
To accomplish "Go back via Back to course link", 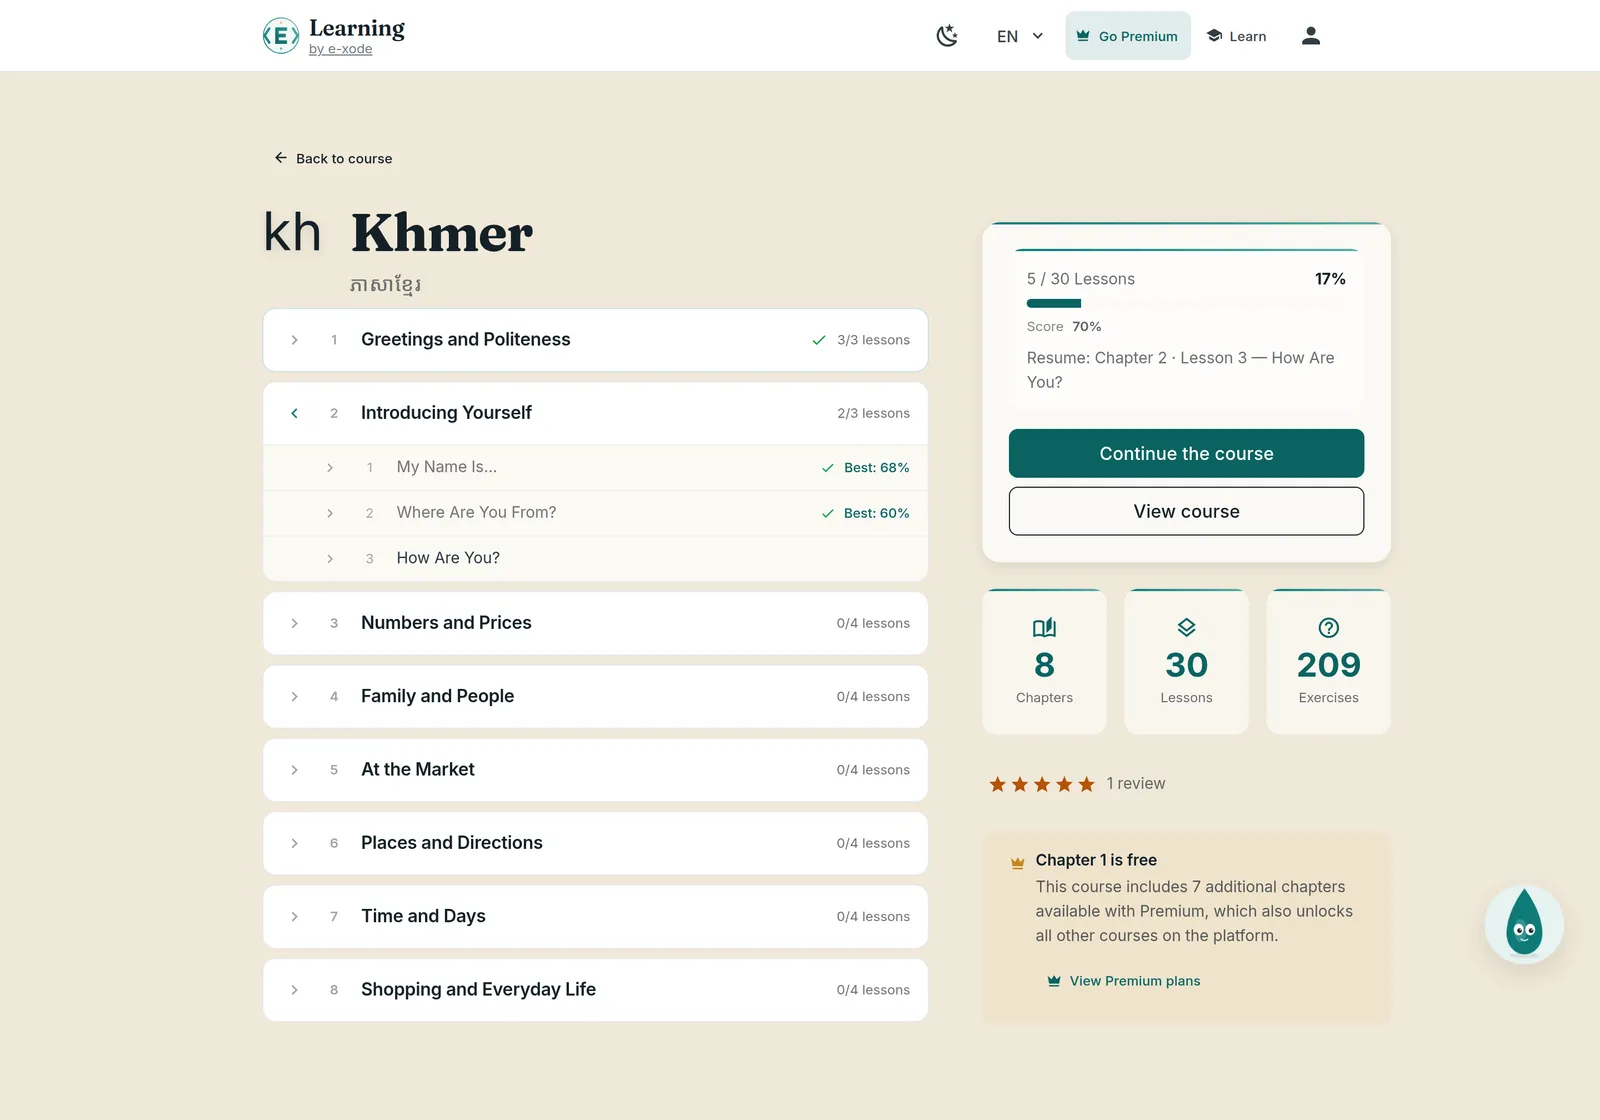I will coord(333,158).
